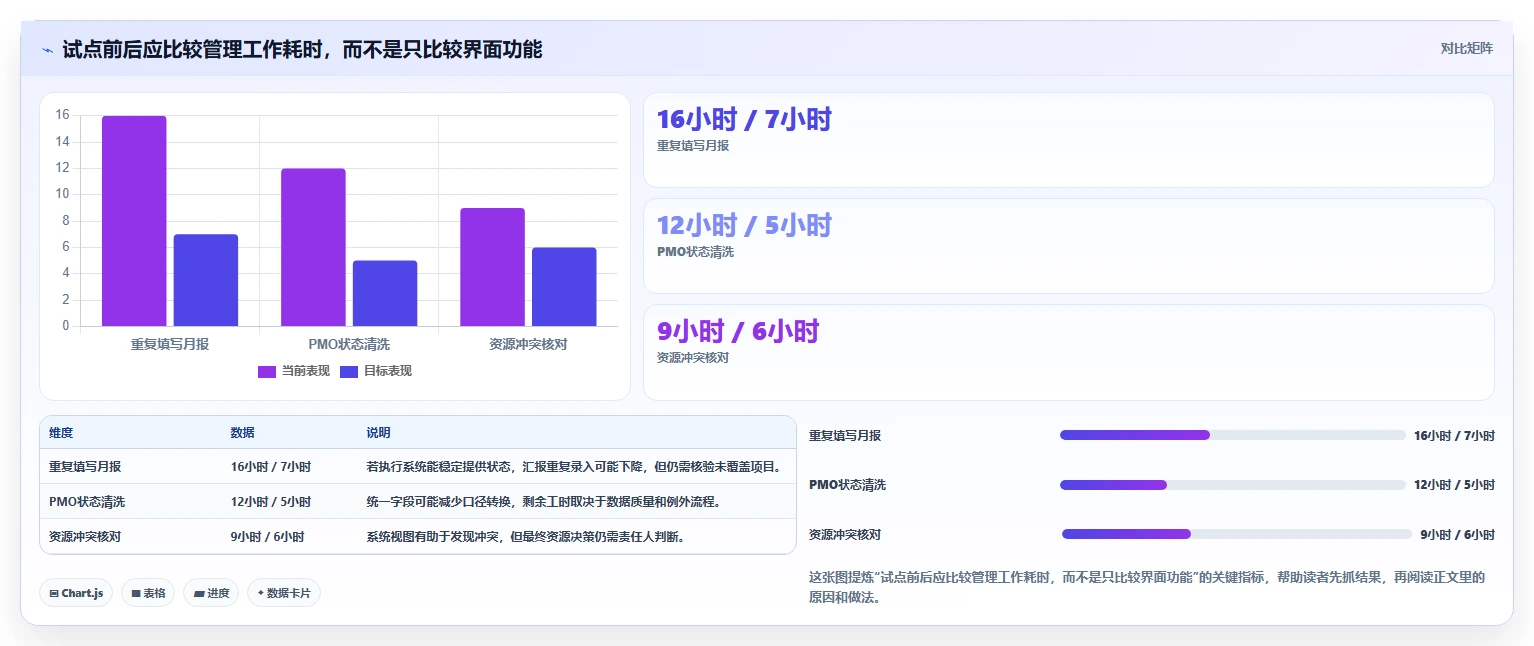Image resolution: width=1534 pixels, height=646 pixels.
Task: Toggle the 目标表现 legend entry in the chart
Action: click(x=376, y=371)
